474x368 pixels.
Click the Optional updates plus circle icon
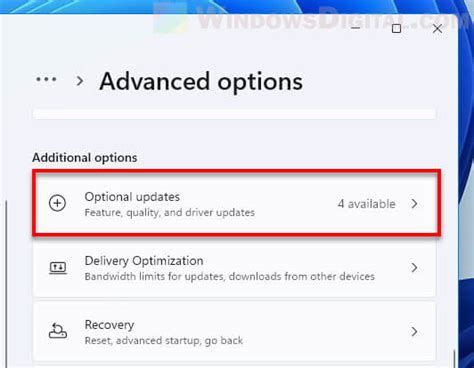[x=57, y=203]
